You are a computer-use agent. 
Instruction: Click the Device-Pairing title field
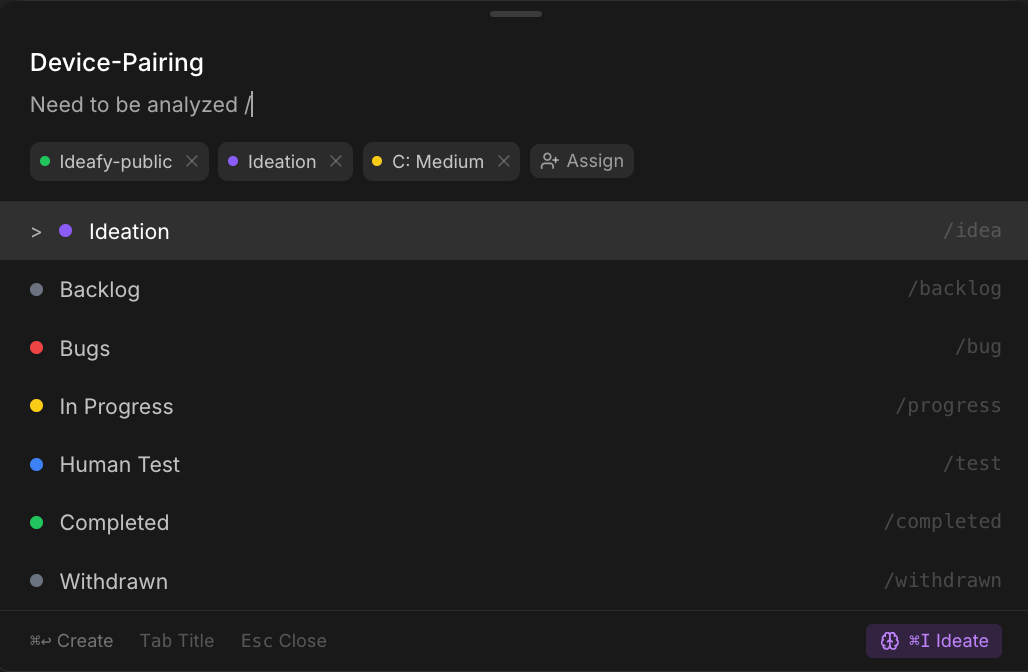pos(117,62)
